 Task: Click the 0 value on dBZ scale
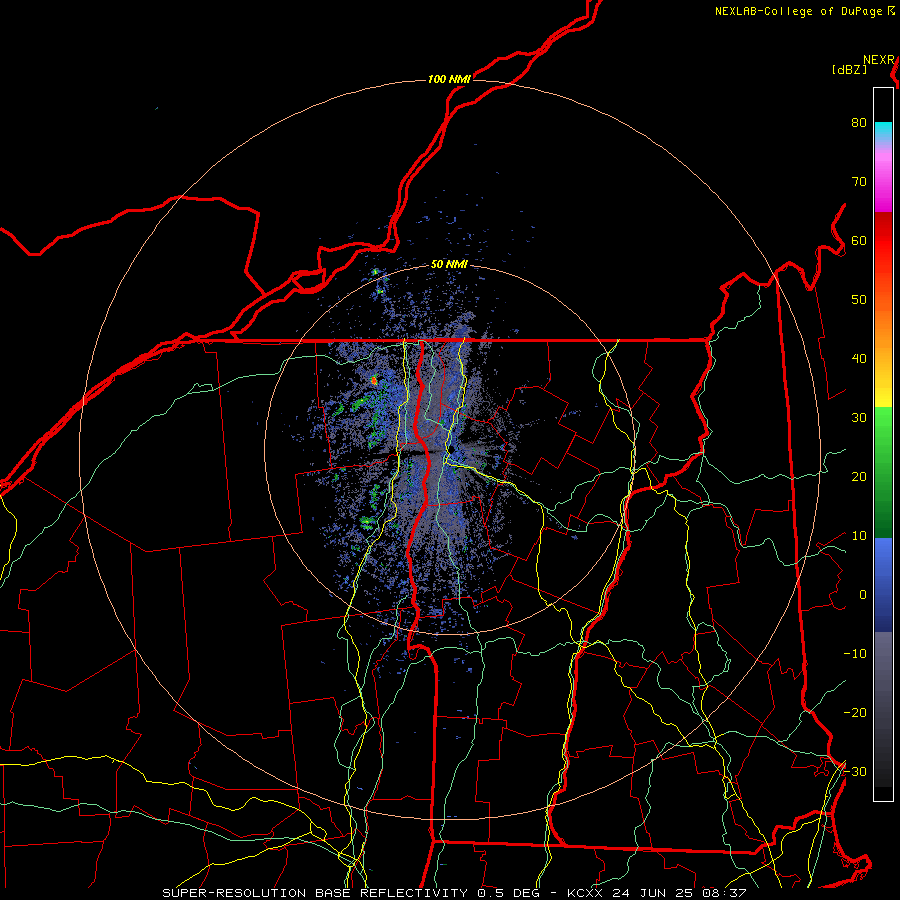click(x=863, y=595)
